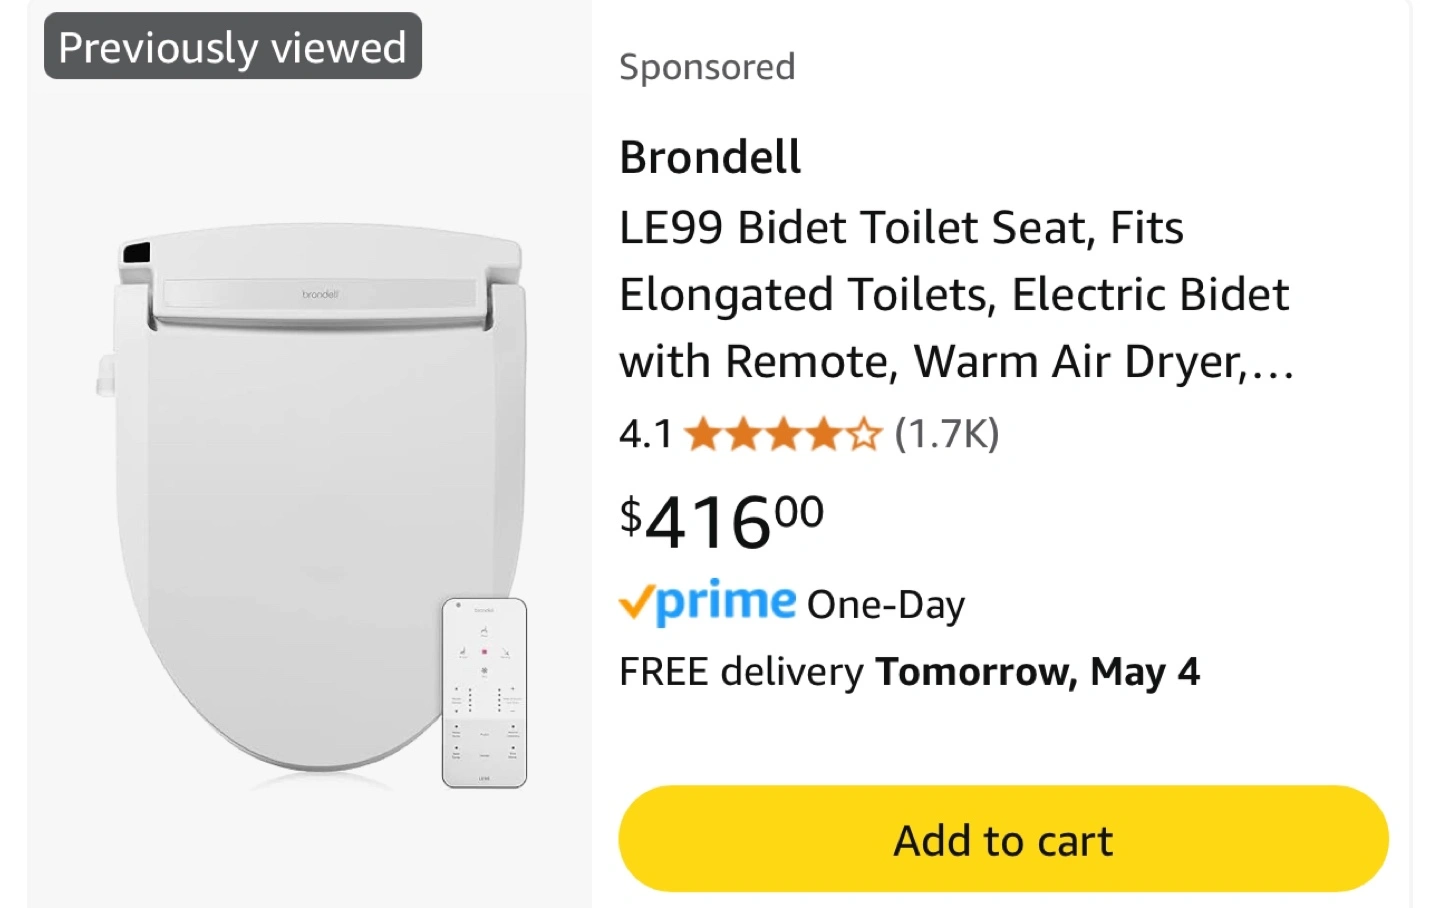This screenshot has height=908, width=1440.
Task: Click the brondell logo on seat lid
Action: pyautogui.click(x=320, y=294)
